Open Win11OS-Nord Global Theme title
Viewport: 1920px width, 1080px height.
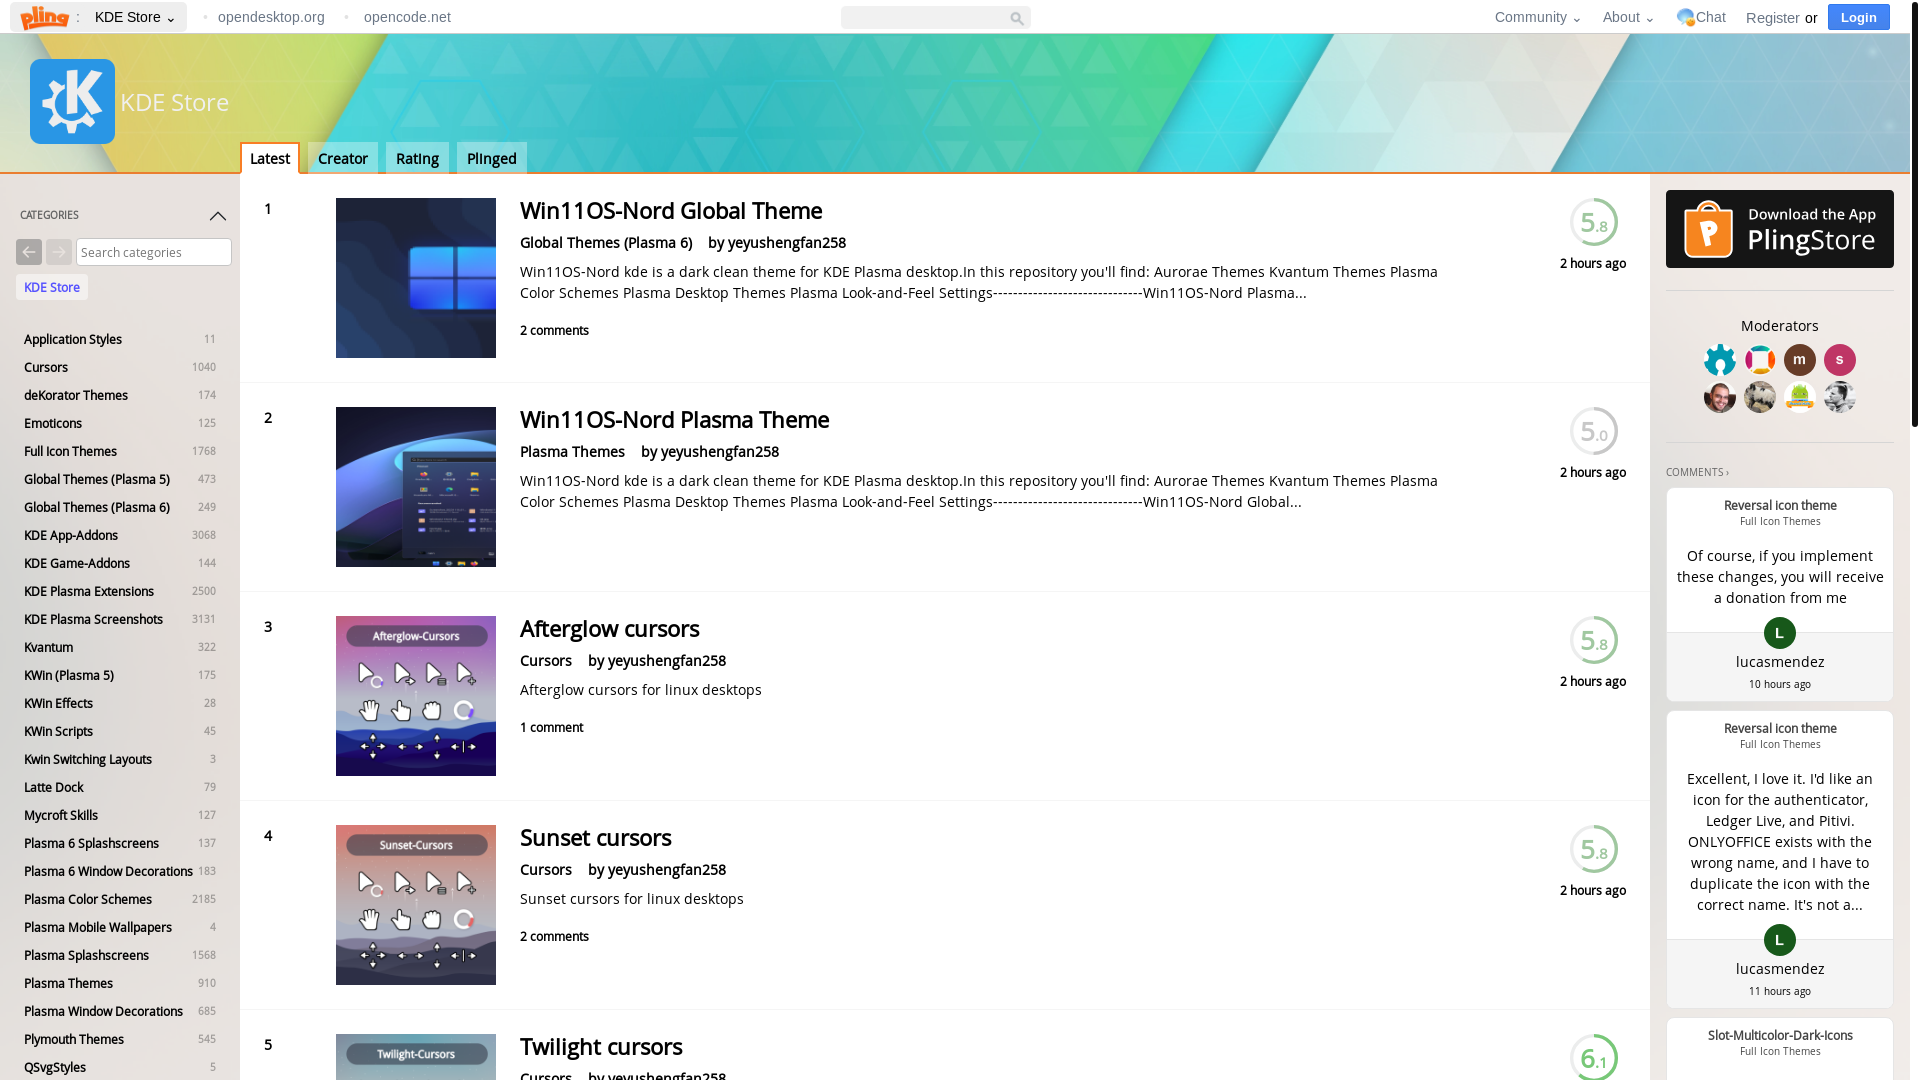tap(671, 211)
